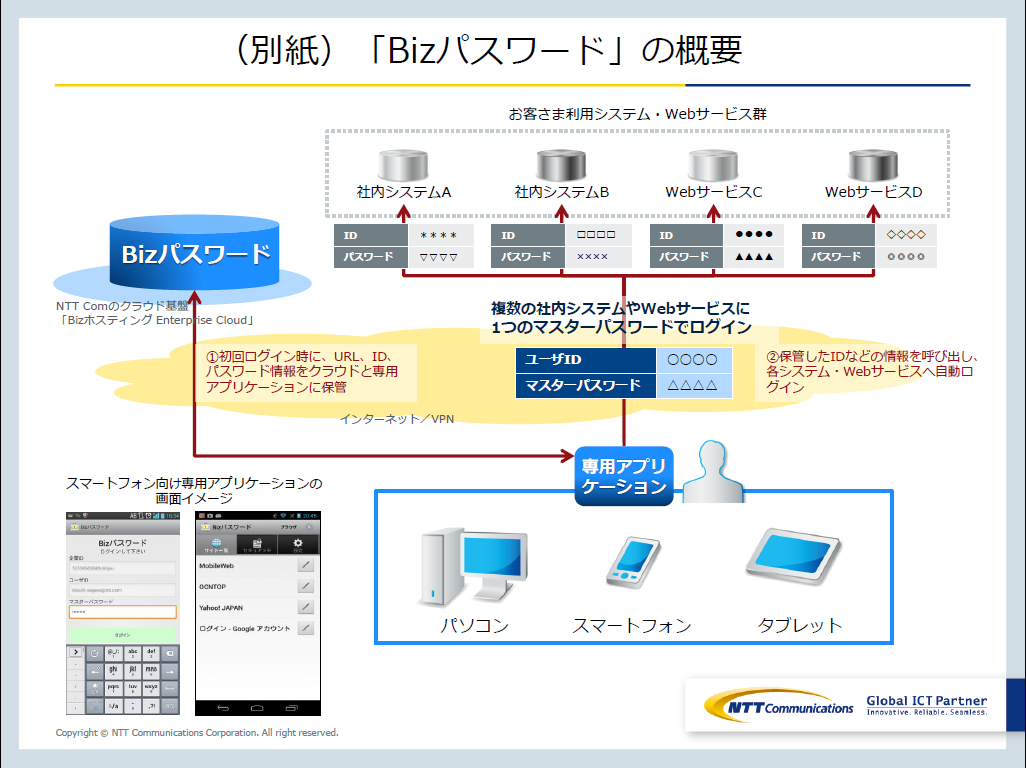The width and height of the screenshot is (1026, 768).
Task: Tap the backspace key on phone keyboard
Action: pos(169,653)
